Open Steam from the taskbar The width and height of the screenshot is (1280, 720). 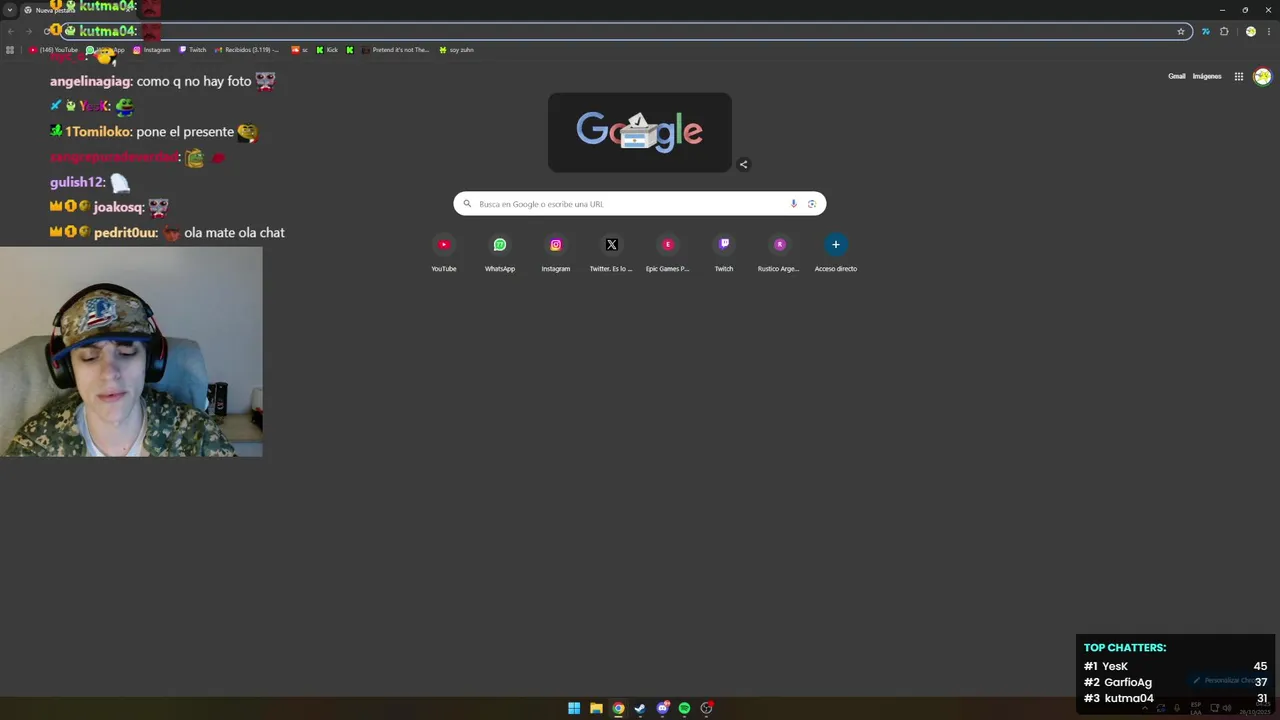point(640,708)
